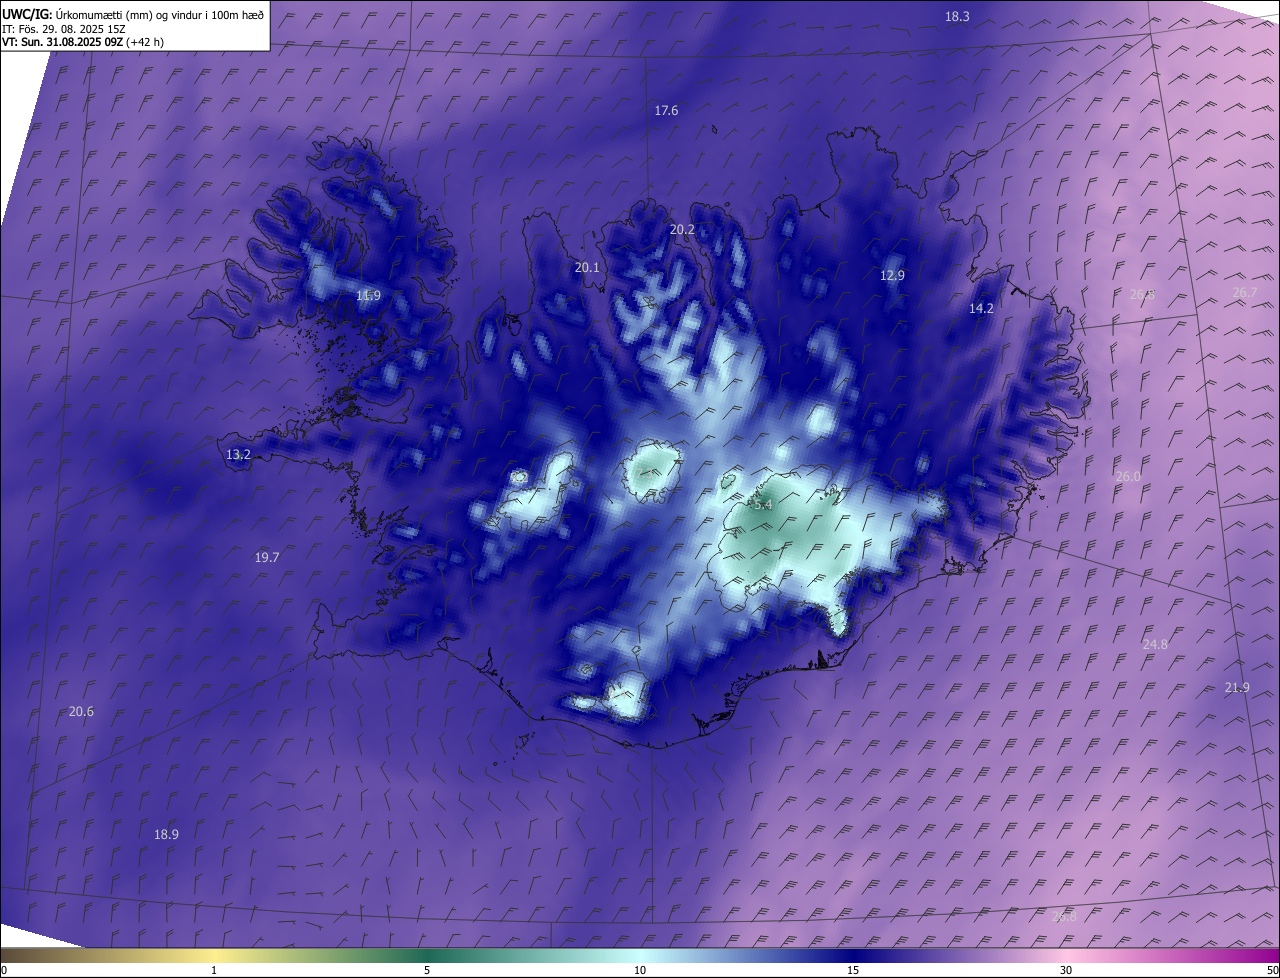Image resolution: width=1280 pixels, height=978 pixels.
Task: Click the 18.9 value label on the map
Action: pos(166,835)
